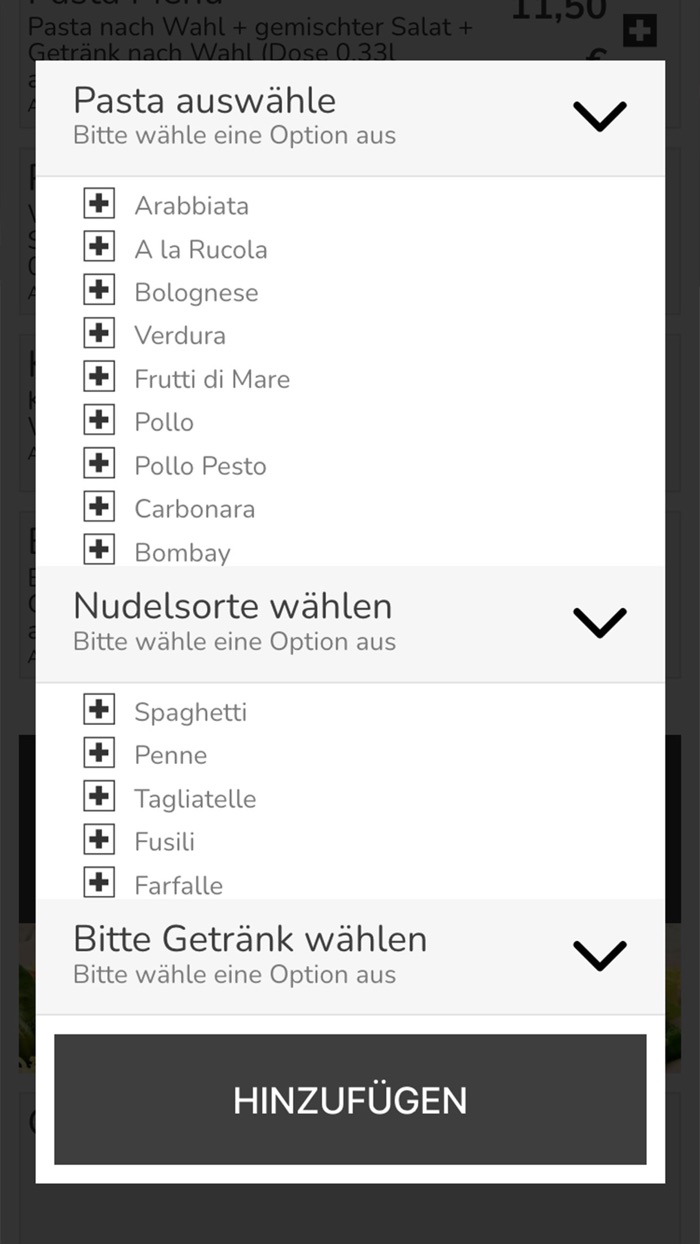Select the Fusili noodle option
Screen dimensions: 700x1244
166,840
